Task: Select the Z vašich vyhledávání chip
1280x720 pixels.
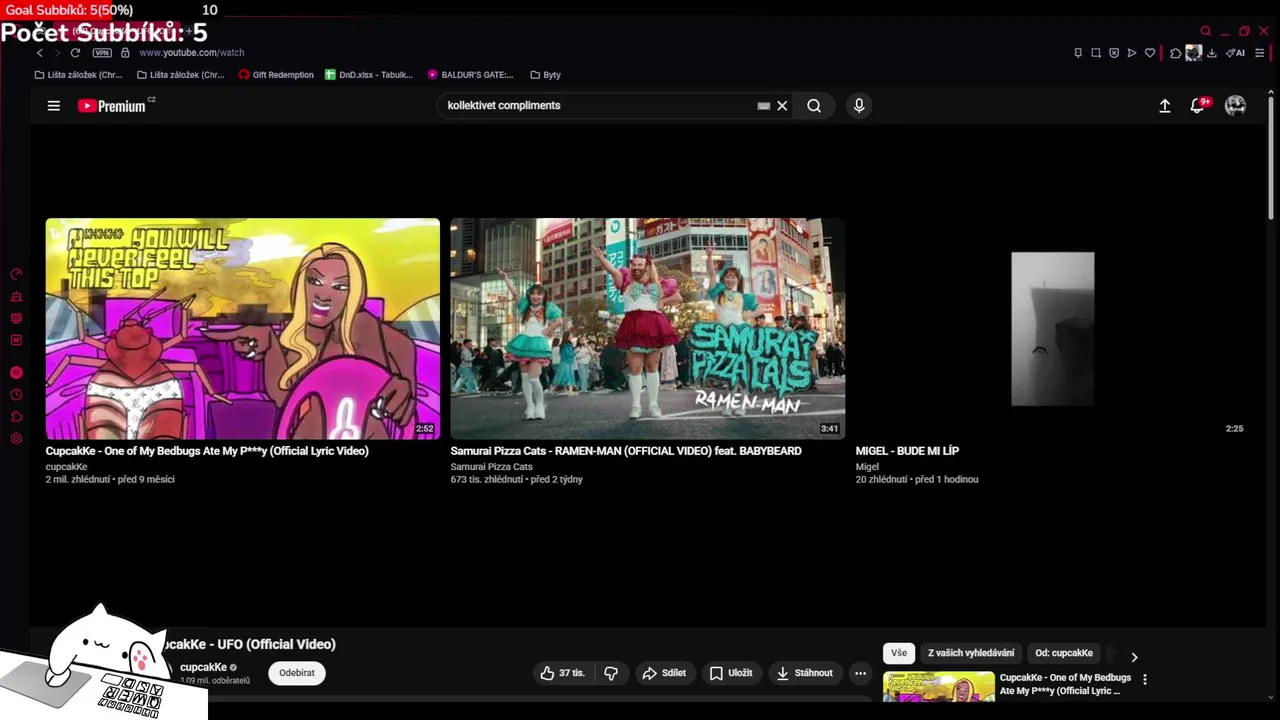Action: coord(971,653)
